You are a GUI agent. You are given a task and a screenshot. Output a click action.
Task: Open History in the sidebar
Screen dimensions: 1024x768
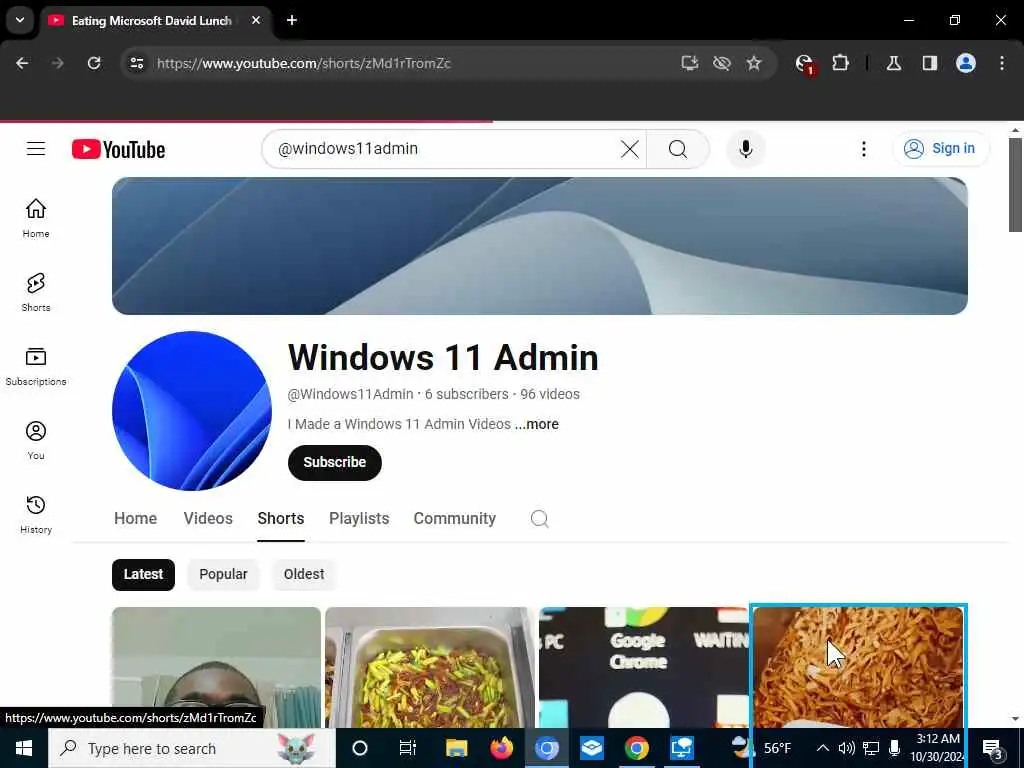[36, 514]
